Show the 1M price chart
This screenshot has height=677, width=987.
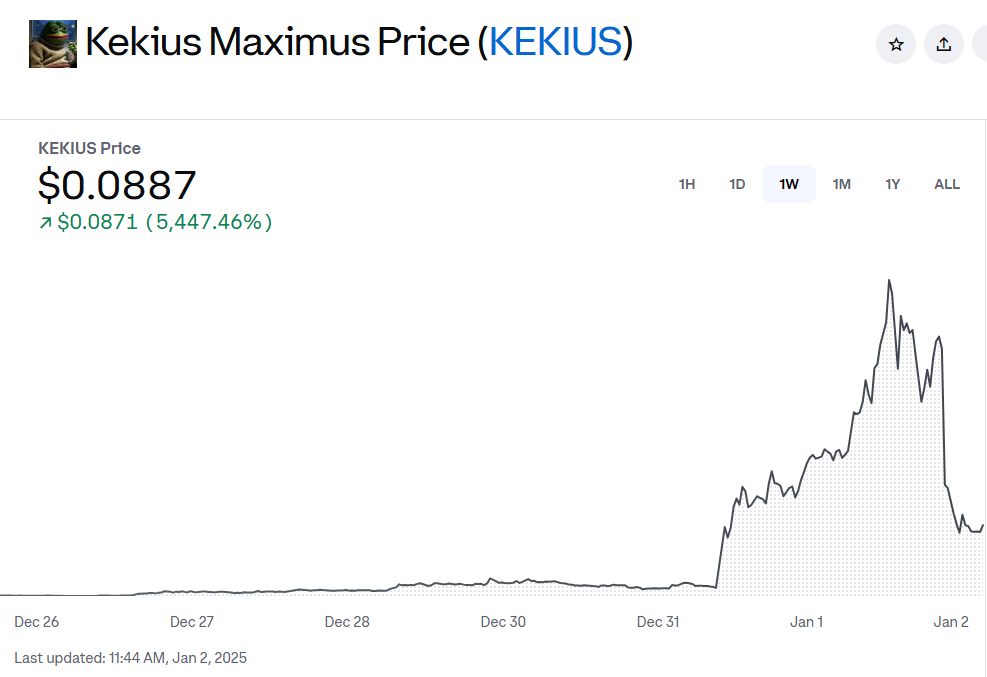[x=842, y=184]
